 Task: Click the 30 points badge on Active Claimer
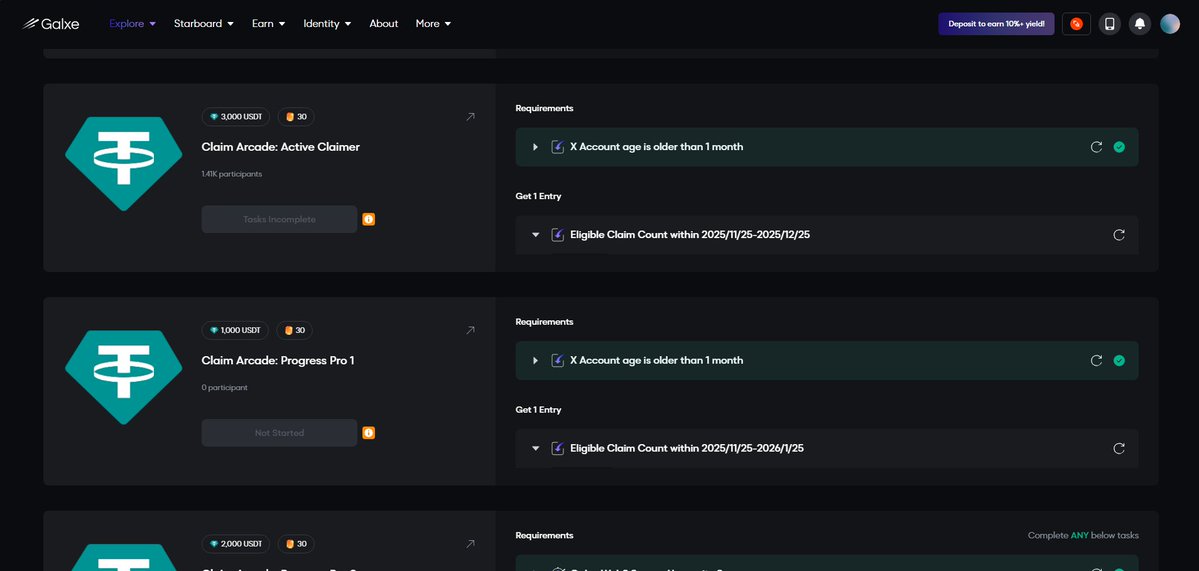tap(296, 117)
